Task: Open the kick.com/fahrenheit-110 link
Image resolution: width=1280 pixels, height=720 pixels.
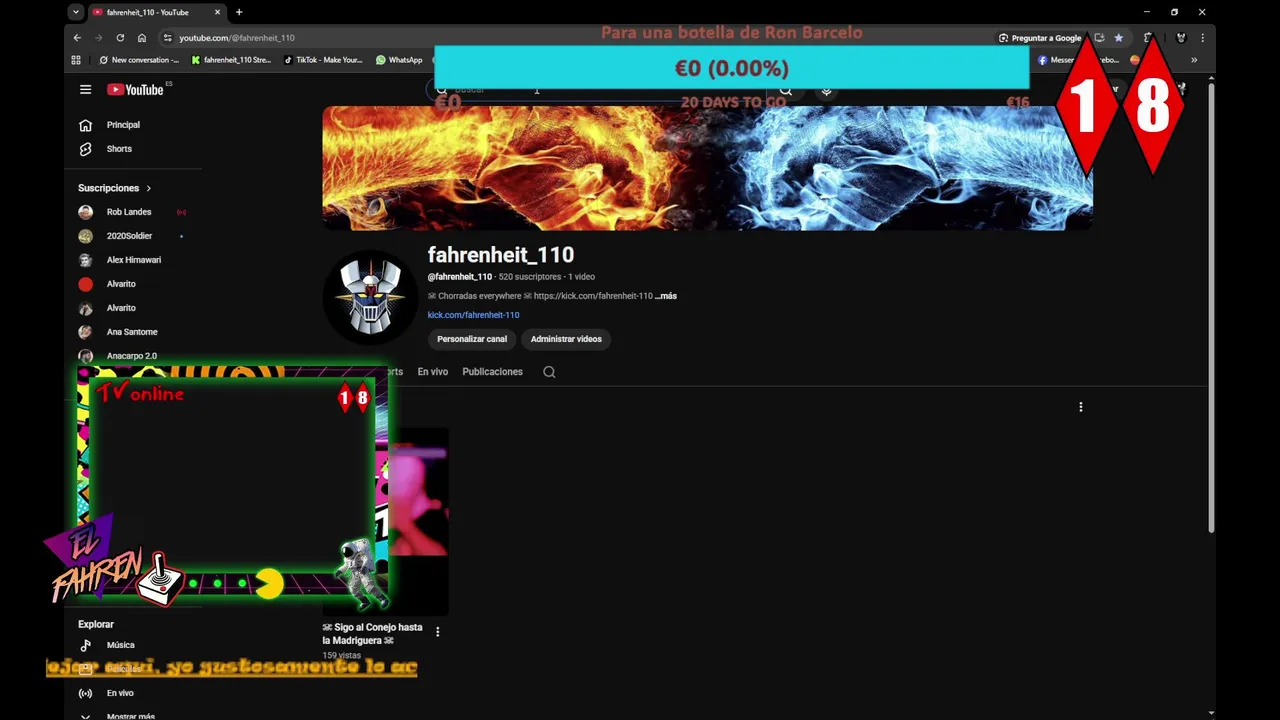Action: [473, 315]
